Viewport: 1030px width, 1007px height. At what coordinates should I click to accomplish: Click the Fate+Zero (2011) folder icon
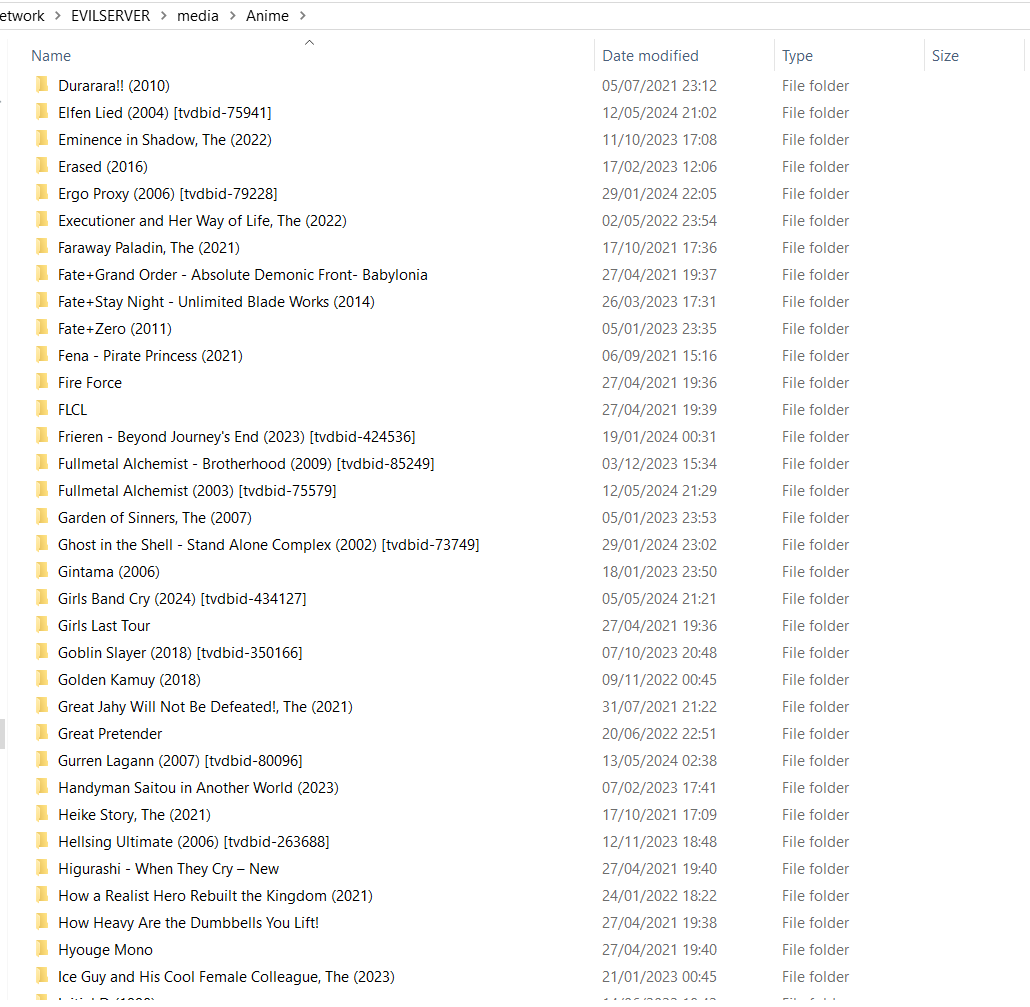click(x=42, y=327)
